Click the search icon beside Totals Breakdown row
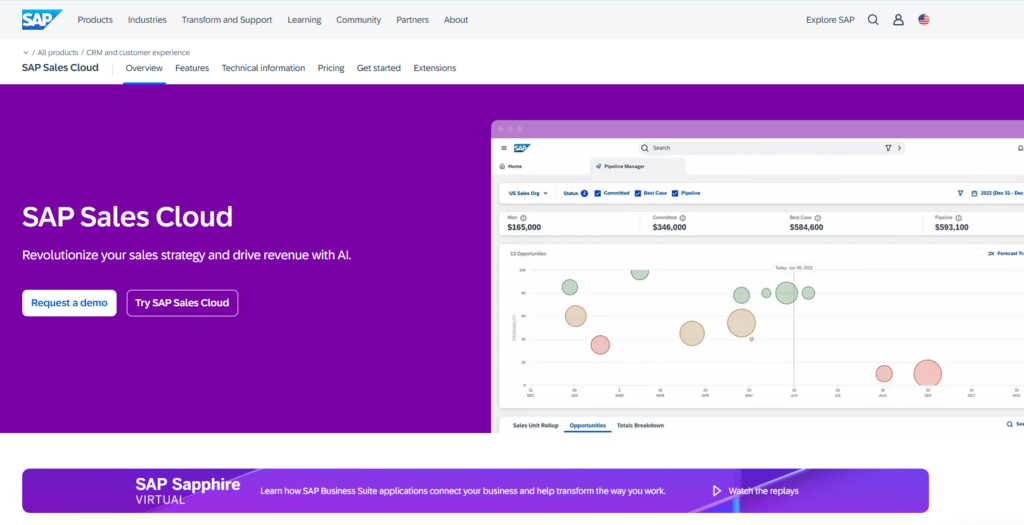Image resolution: width=1024 pixels, height=525 pixels. (1010, 424)
